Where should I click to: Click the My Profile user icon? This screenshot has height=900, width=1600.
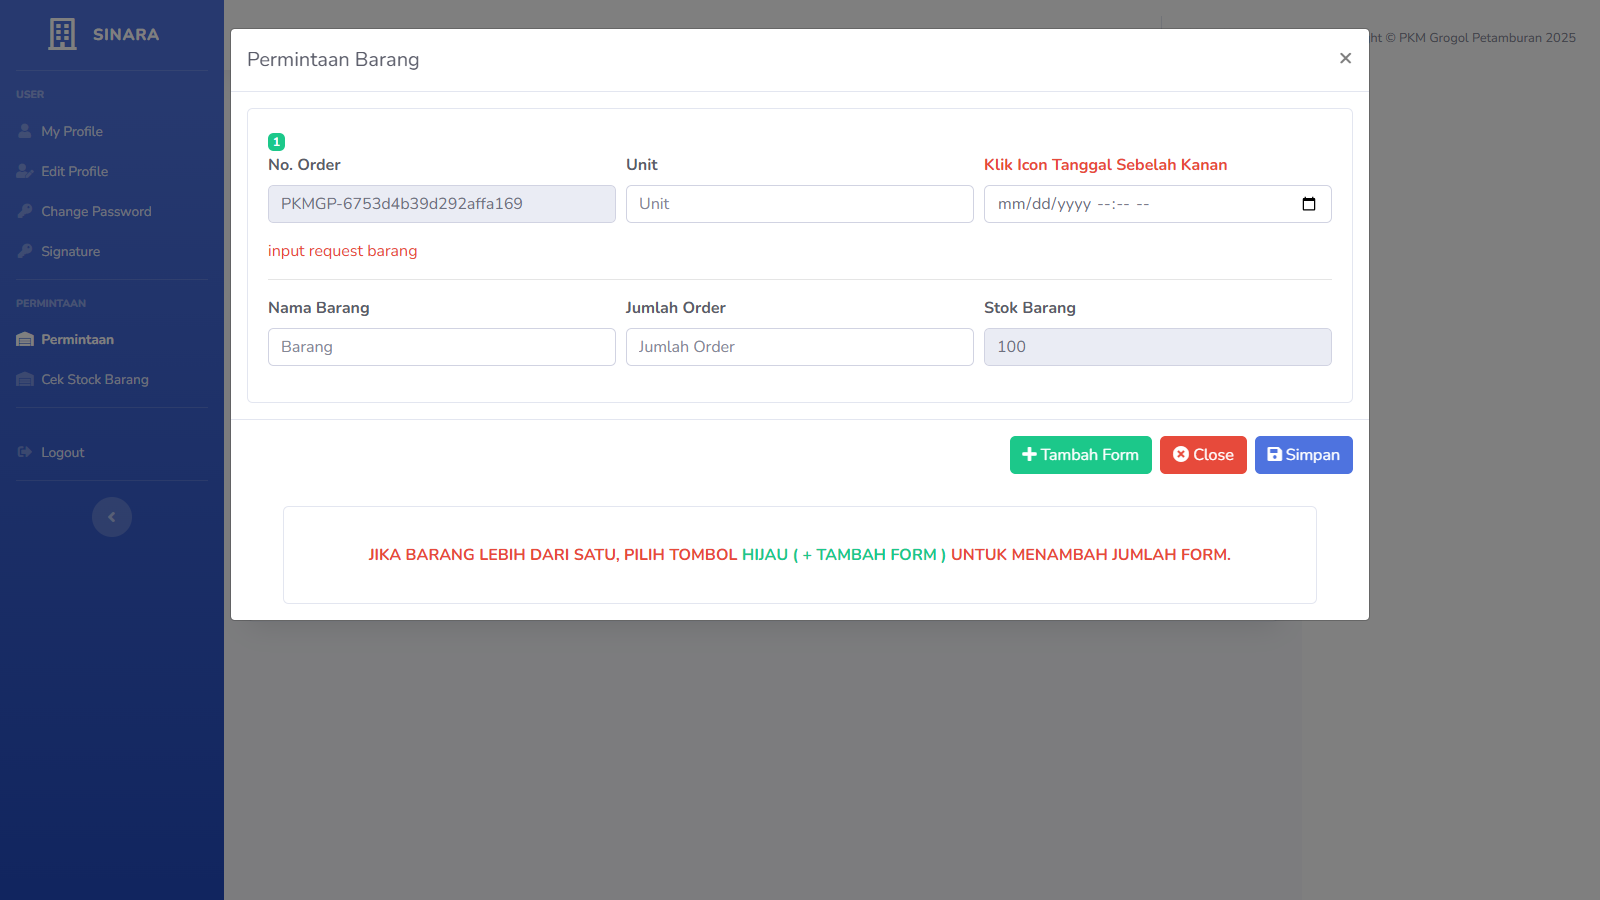click(x=25, y=131)
